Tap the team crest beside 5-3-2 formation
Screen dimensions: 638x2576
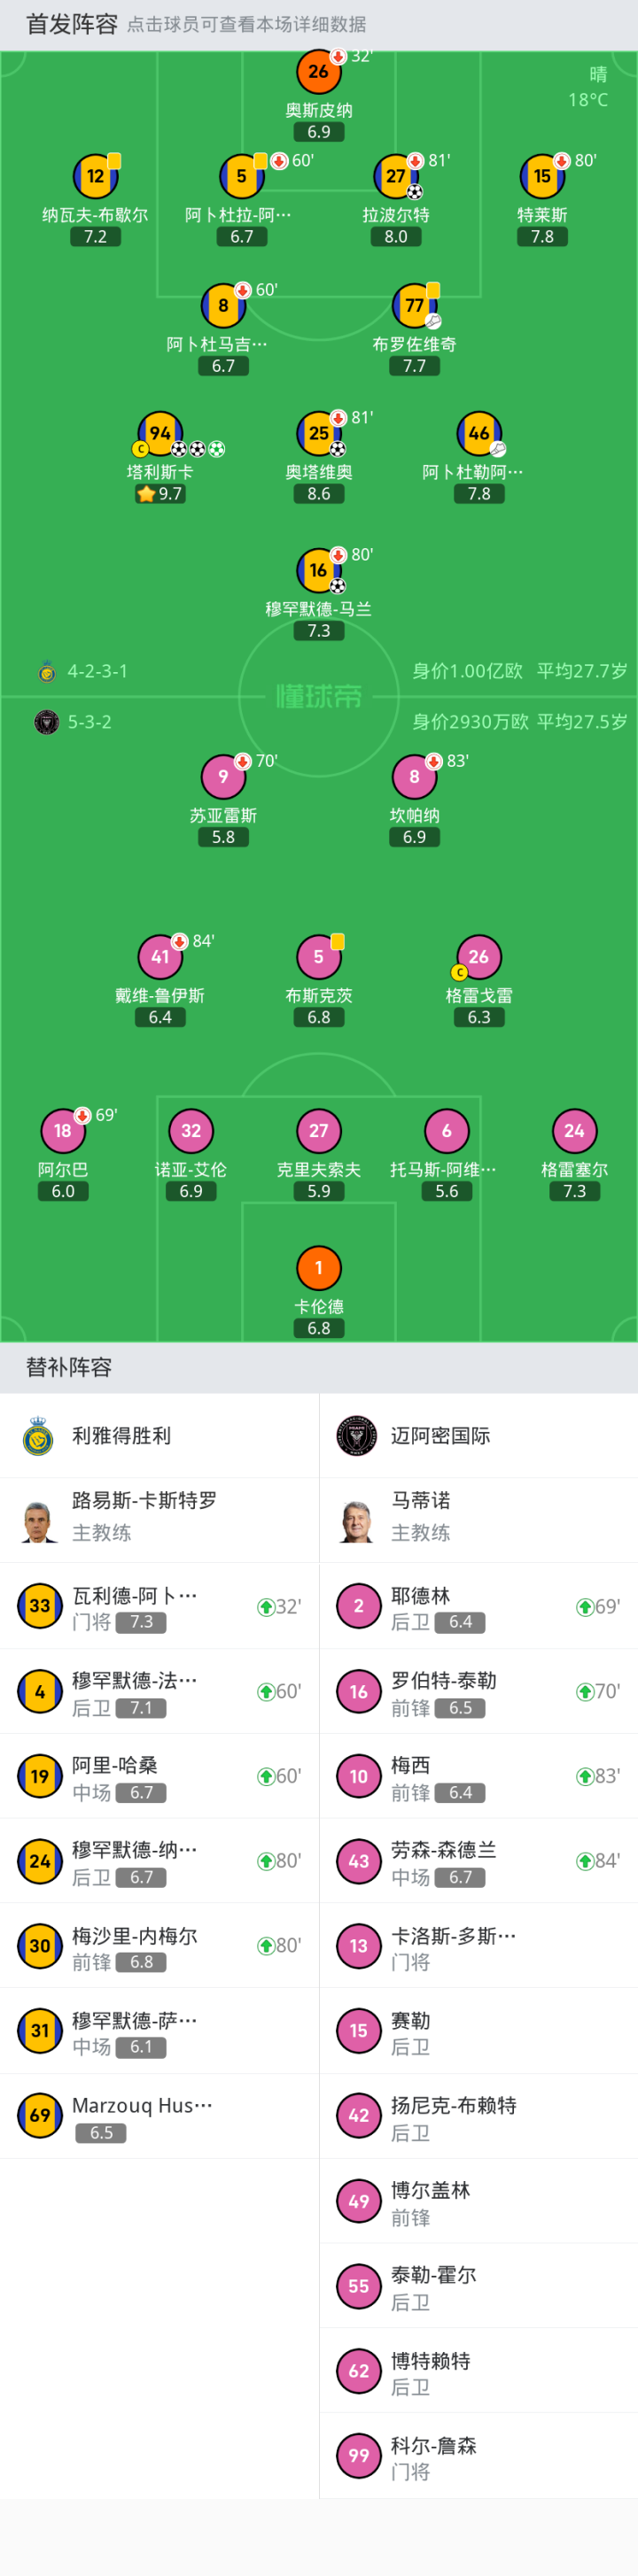pyautogui.click(x=46, y=722)
